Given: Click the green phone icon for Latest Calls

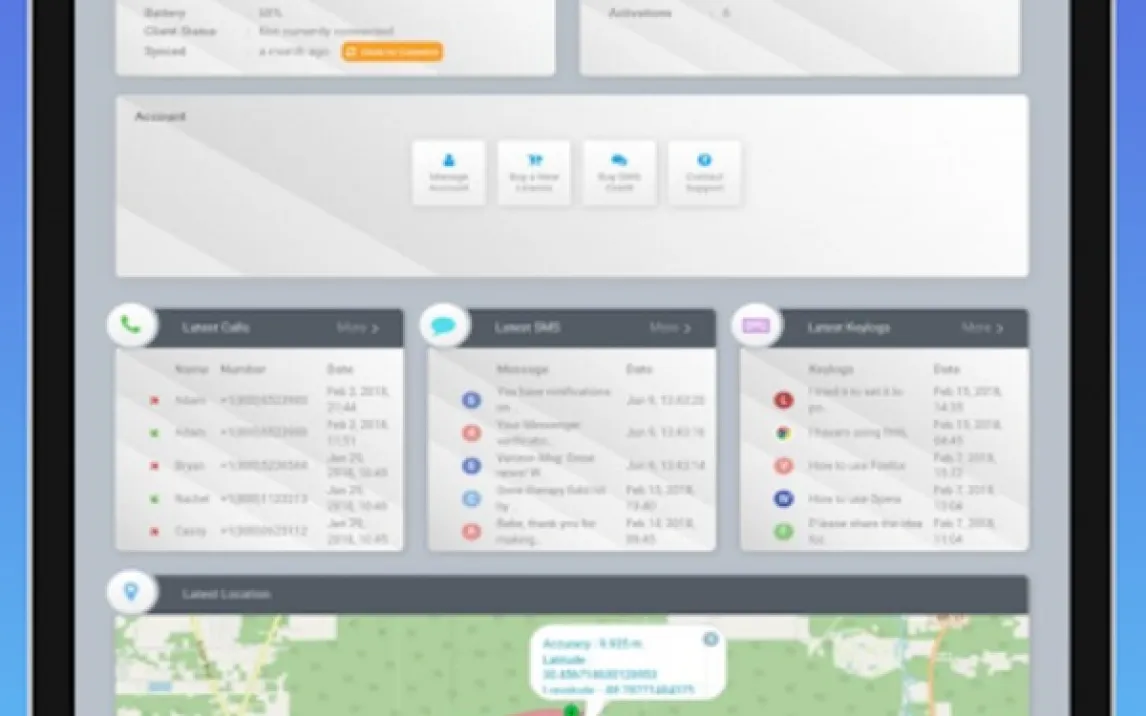Looking at the screenshot, I should click(131, 325).
